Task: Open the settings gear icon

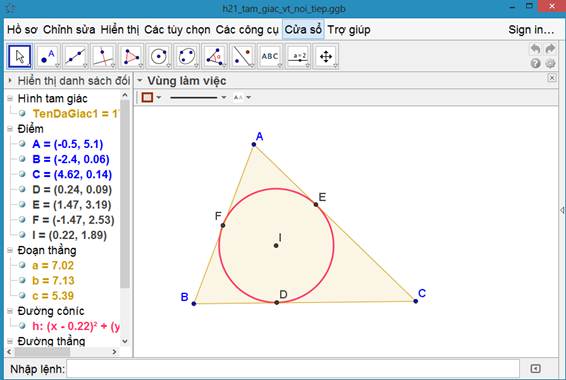Action: coord(550,64)
